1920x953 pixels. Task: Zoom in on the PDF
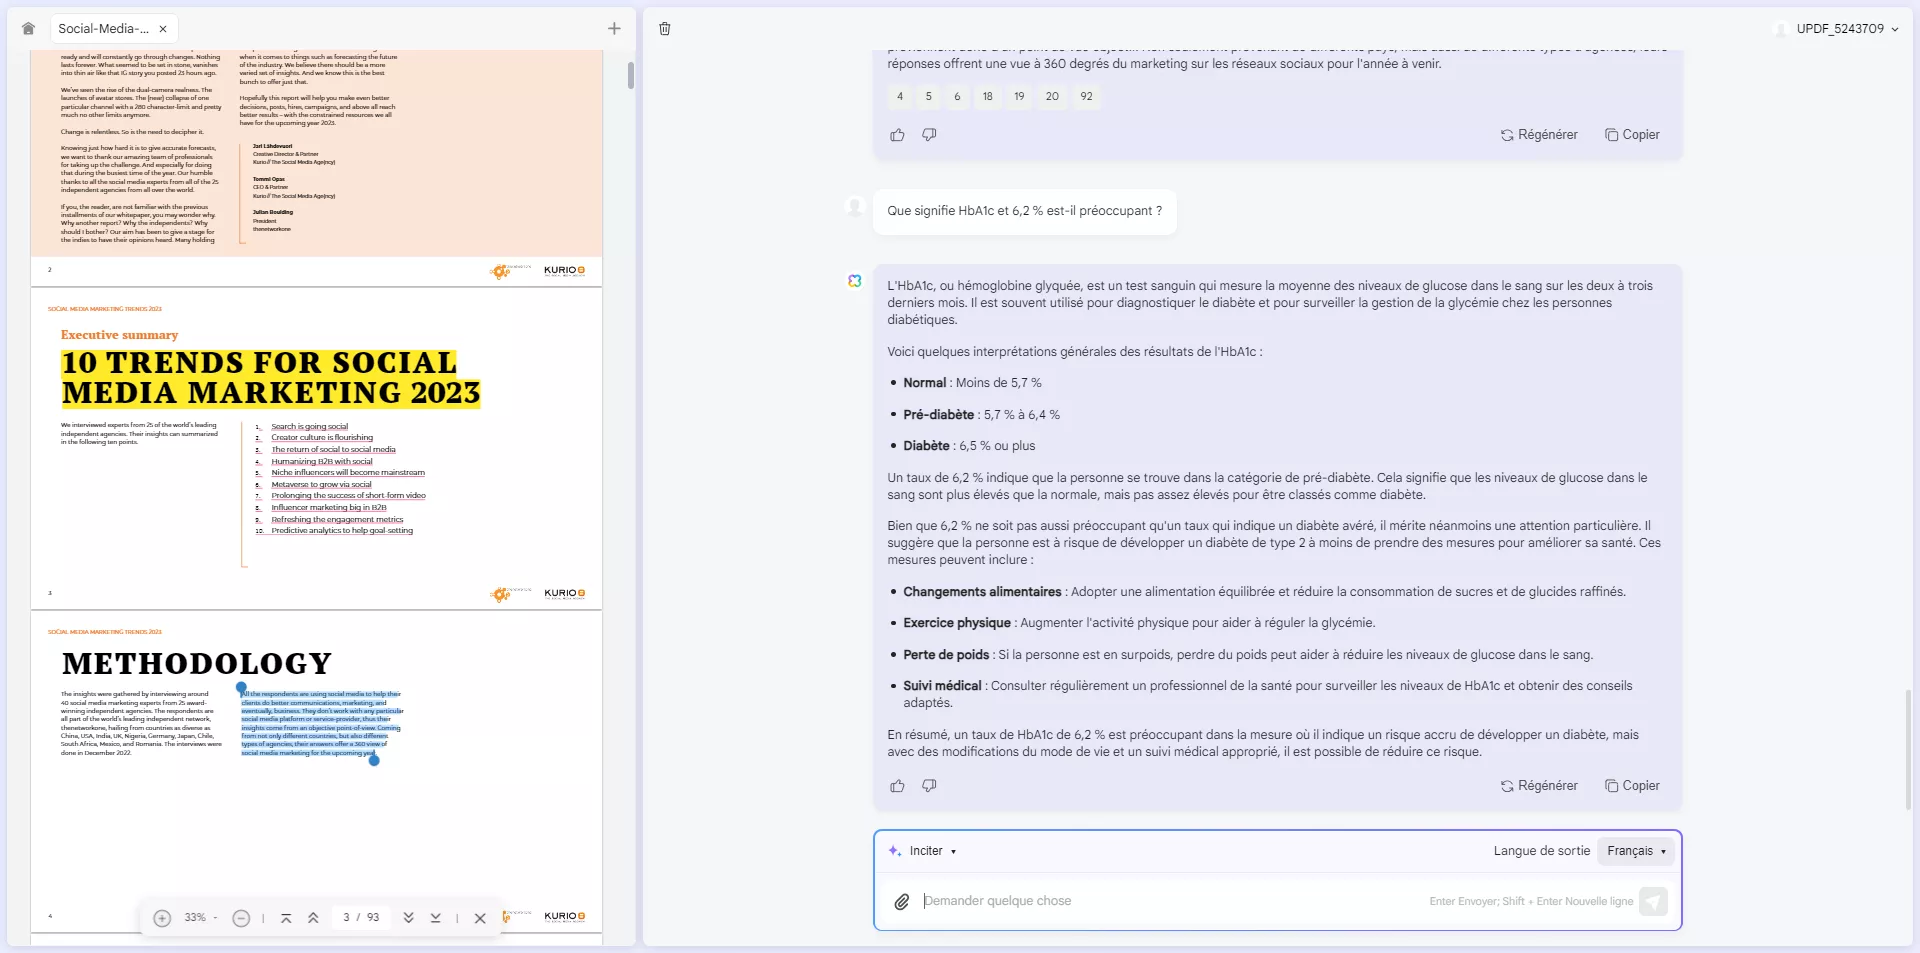pos(162,918)
